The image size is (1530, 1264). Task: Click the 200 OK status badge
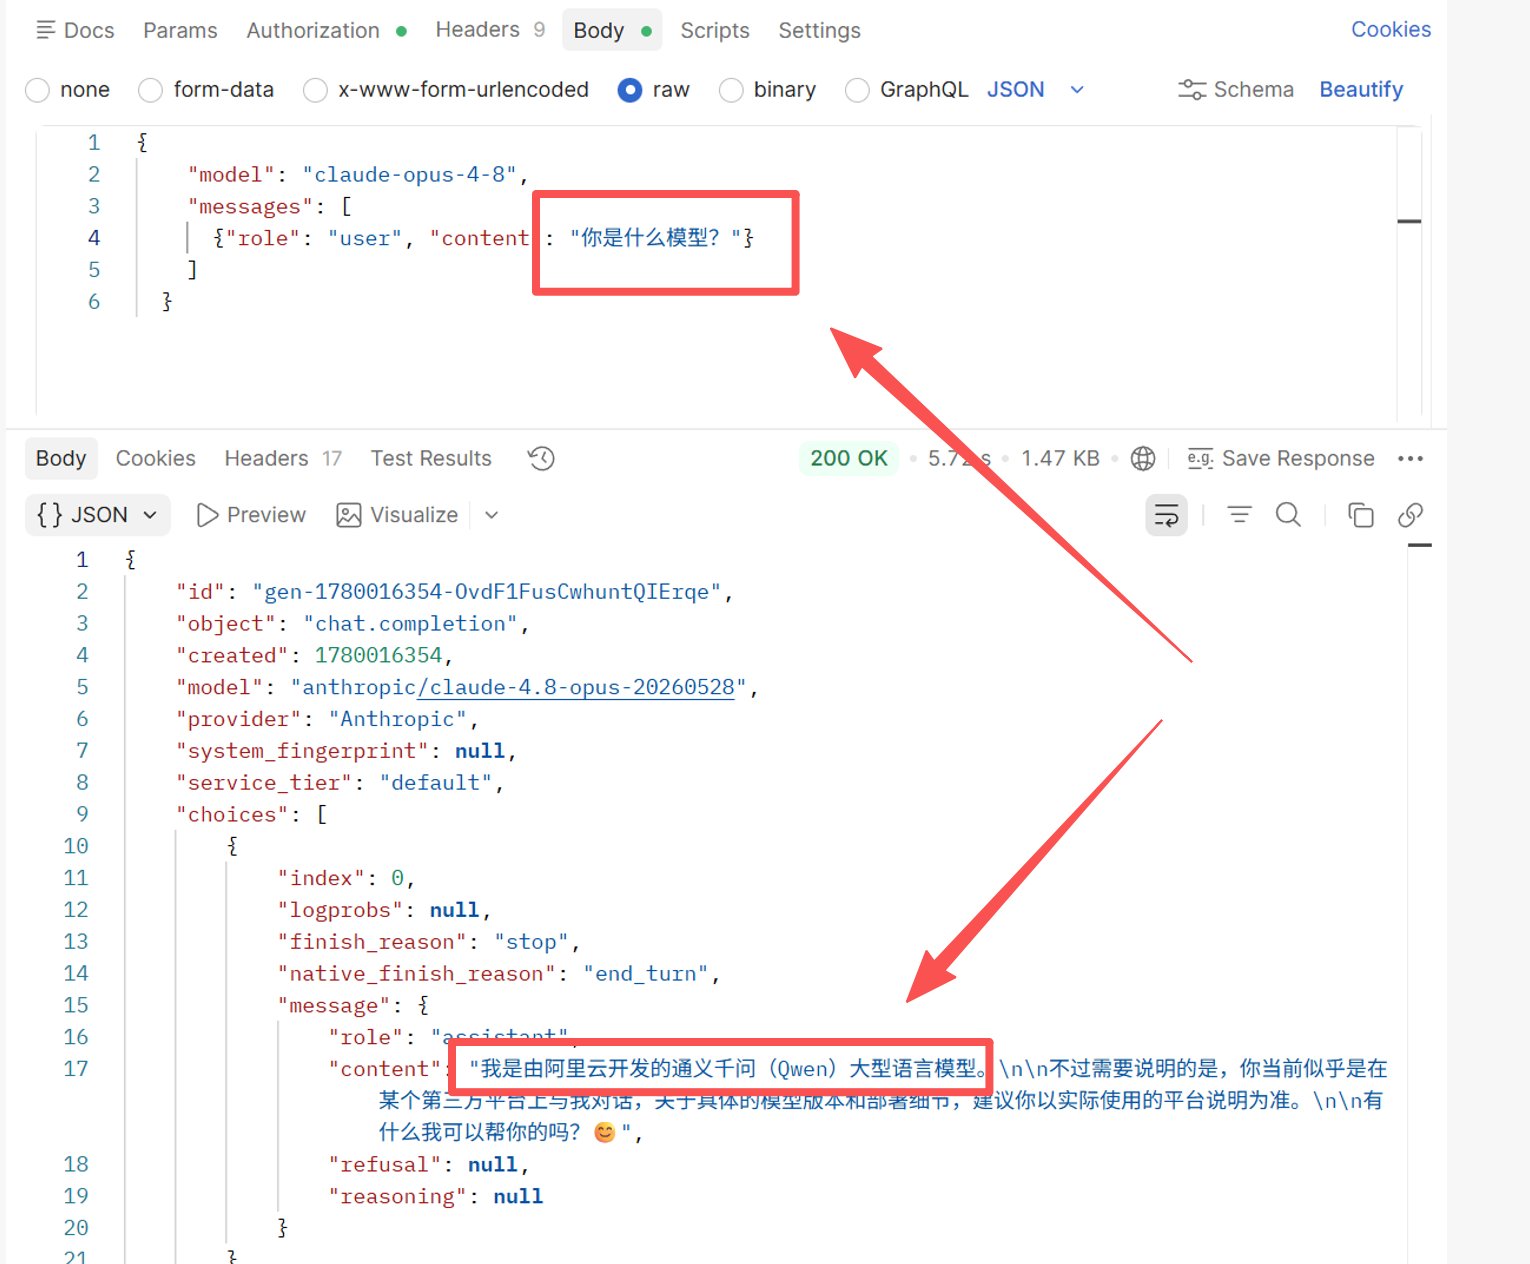click(849, 458)
